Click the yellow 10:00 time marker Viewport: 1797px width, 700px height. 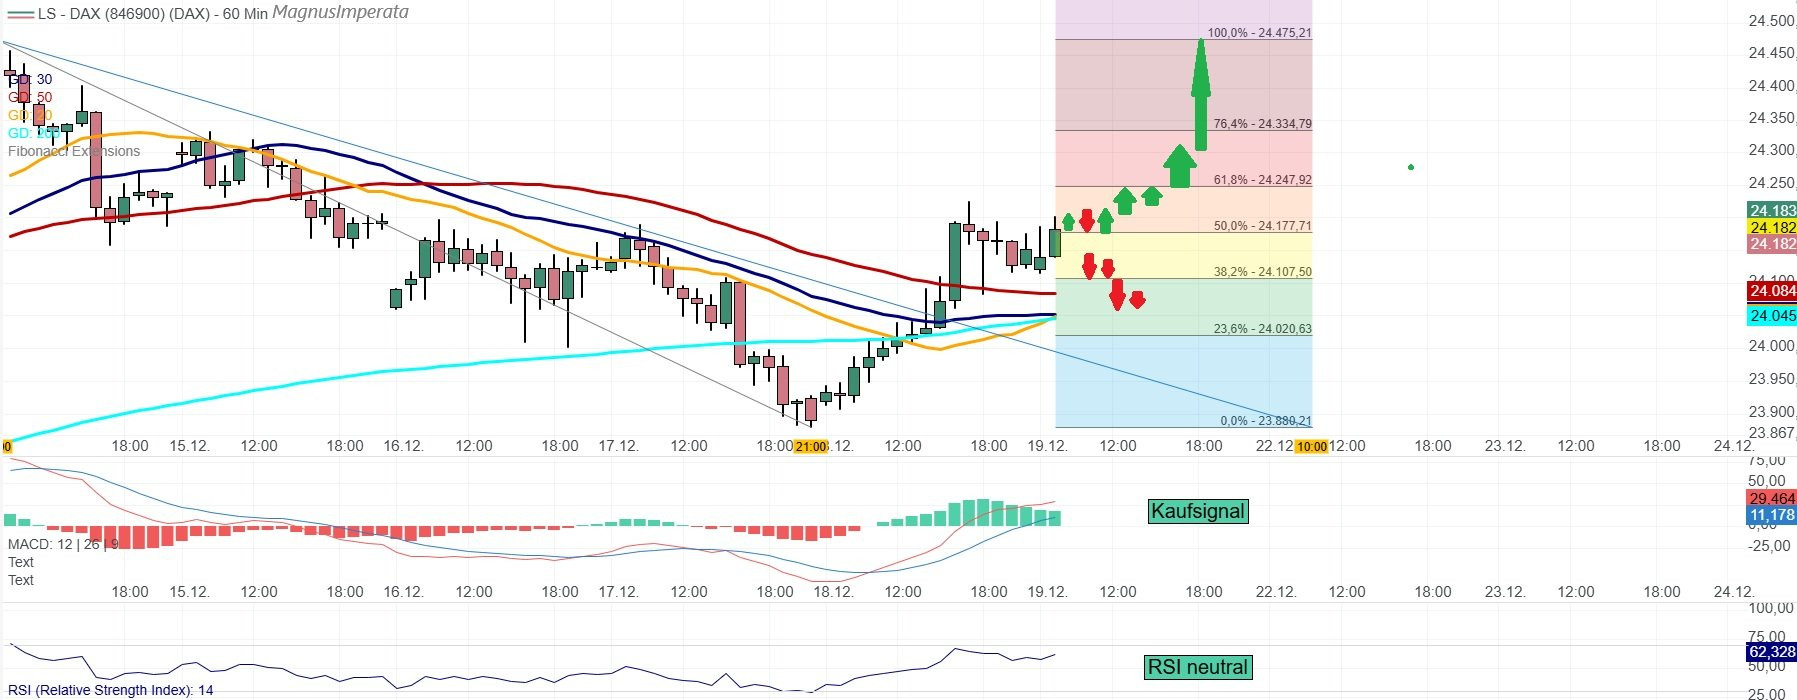click(1310, 447)
